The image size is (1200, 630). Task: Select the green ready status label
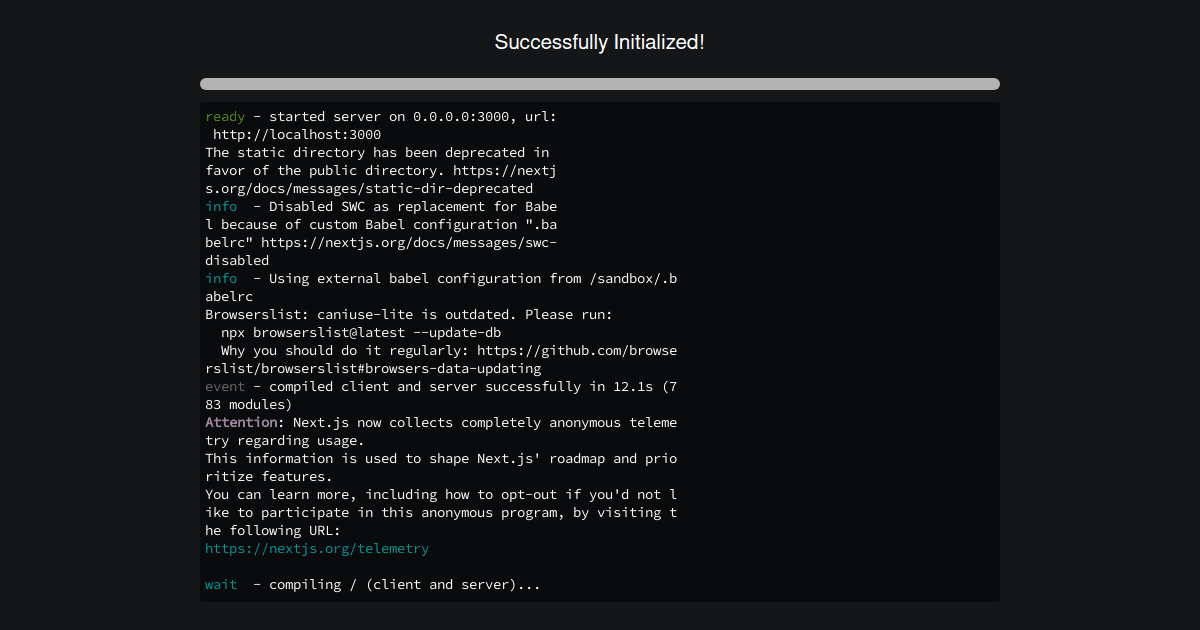[x=224, y=116]
